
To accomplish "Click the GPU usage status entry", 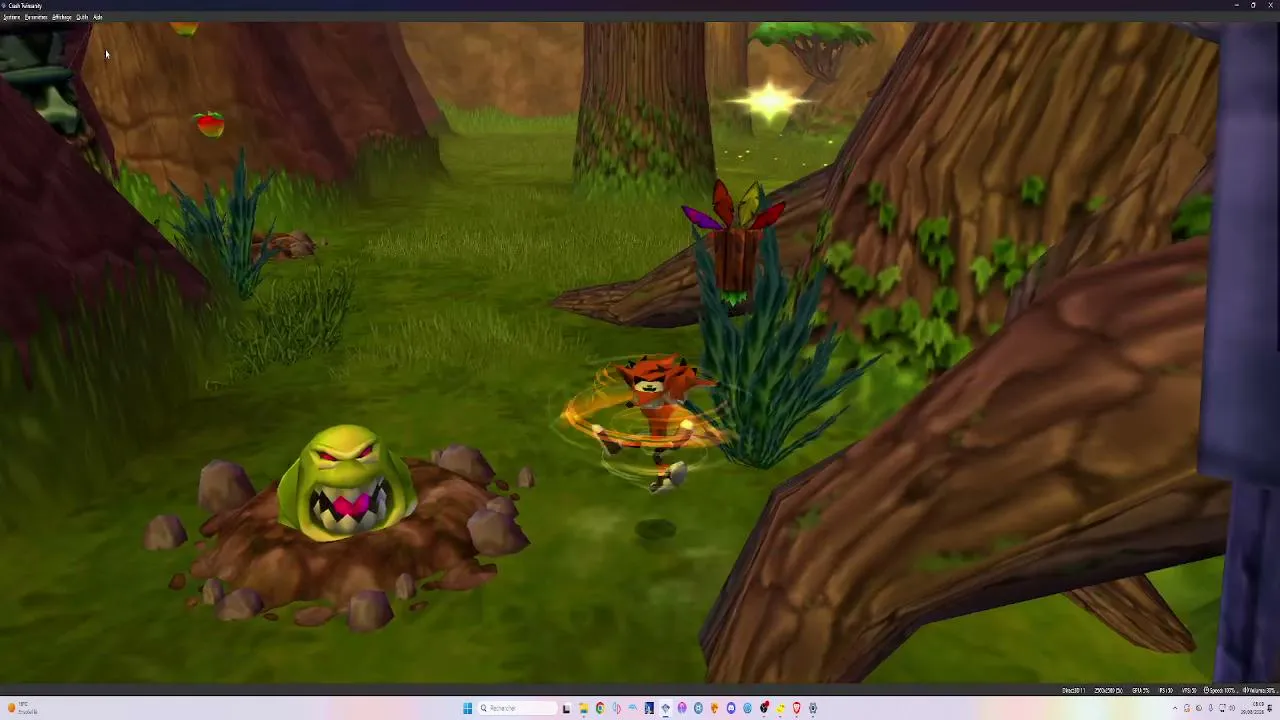I will (x=1140, y=691).
